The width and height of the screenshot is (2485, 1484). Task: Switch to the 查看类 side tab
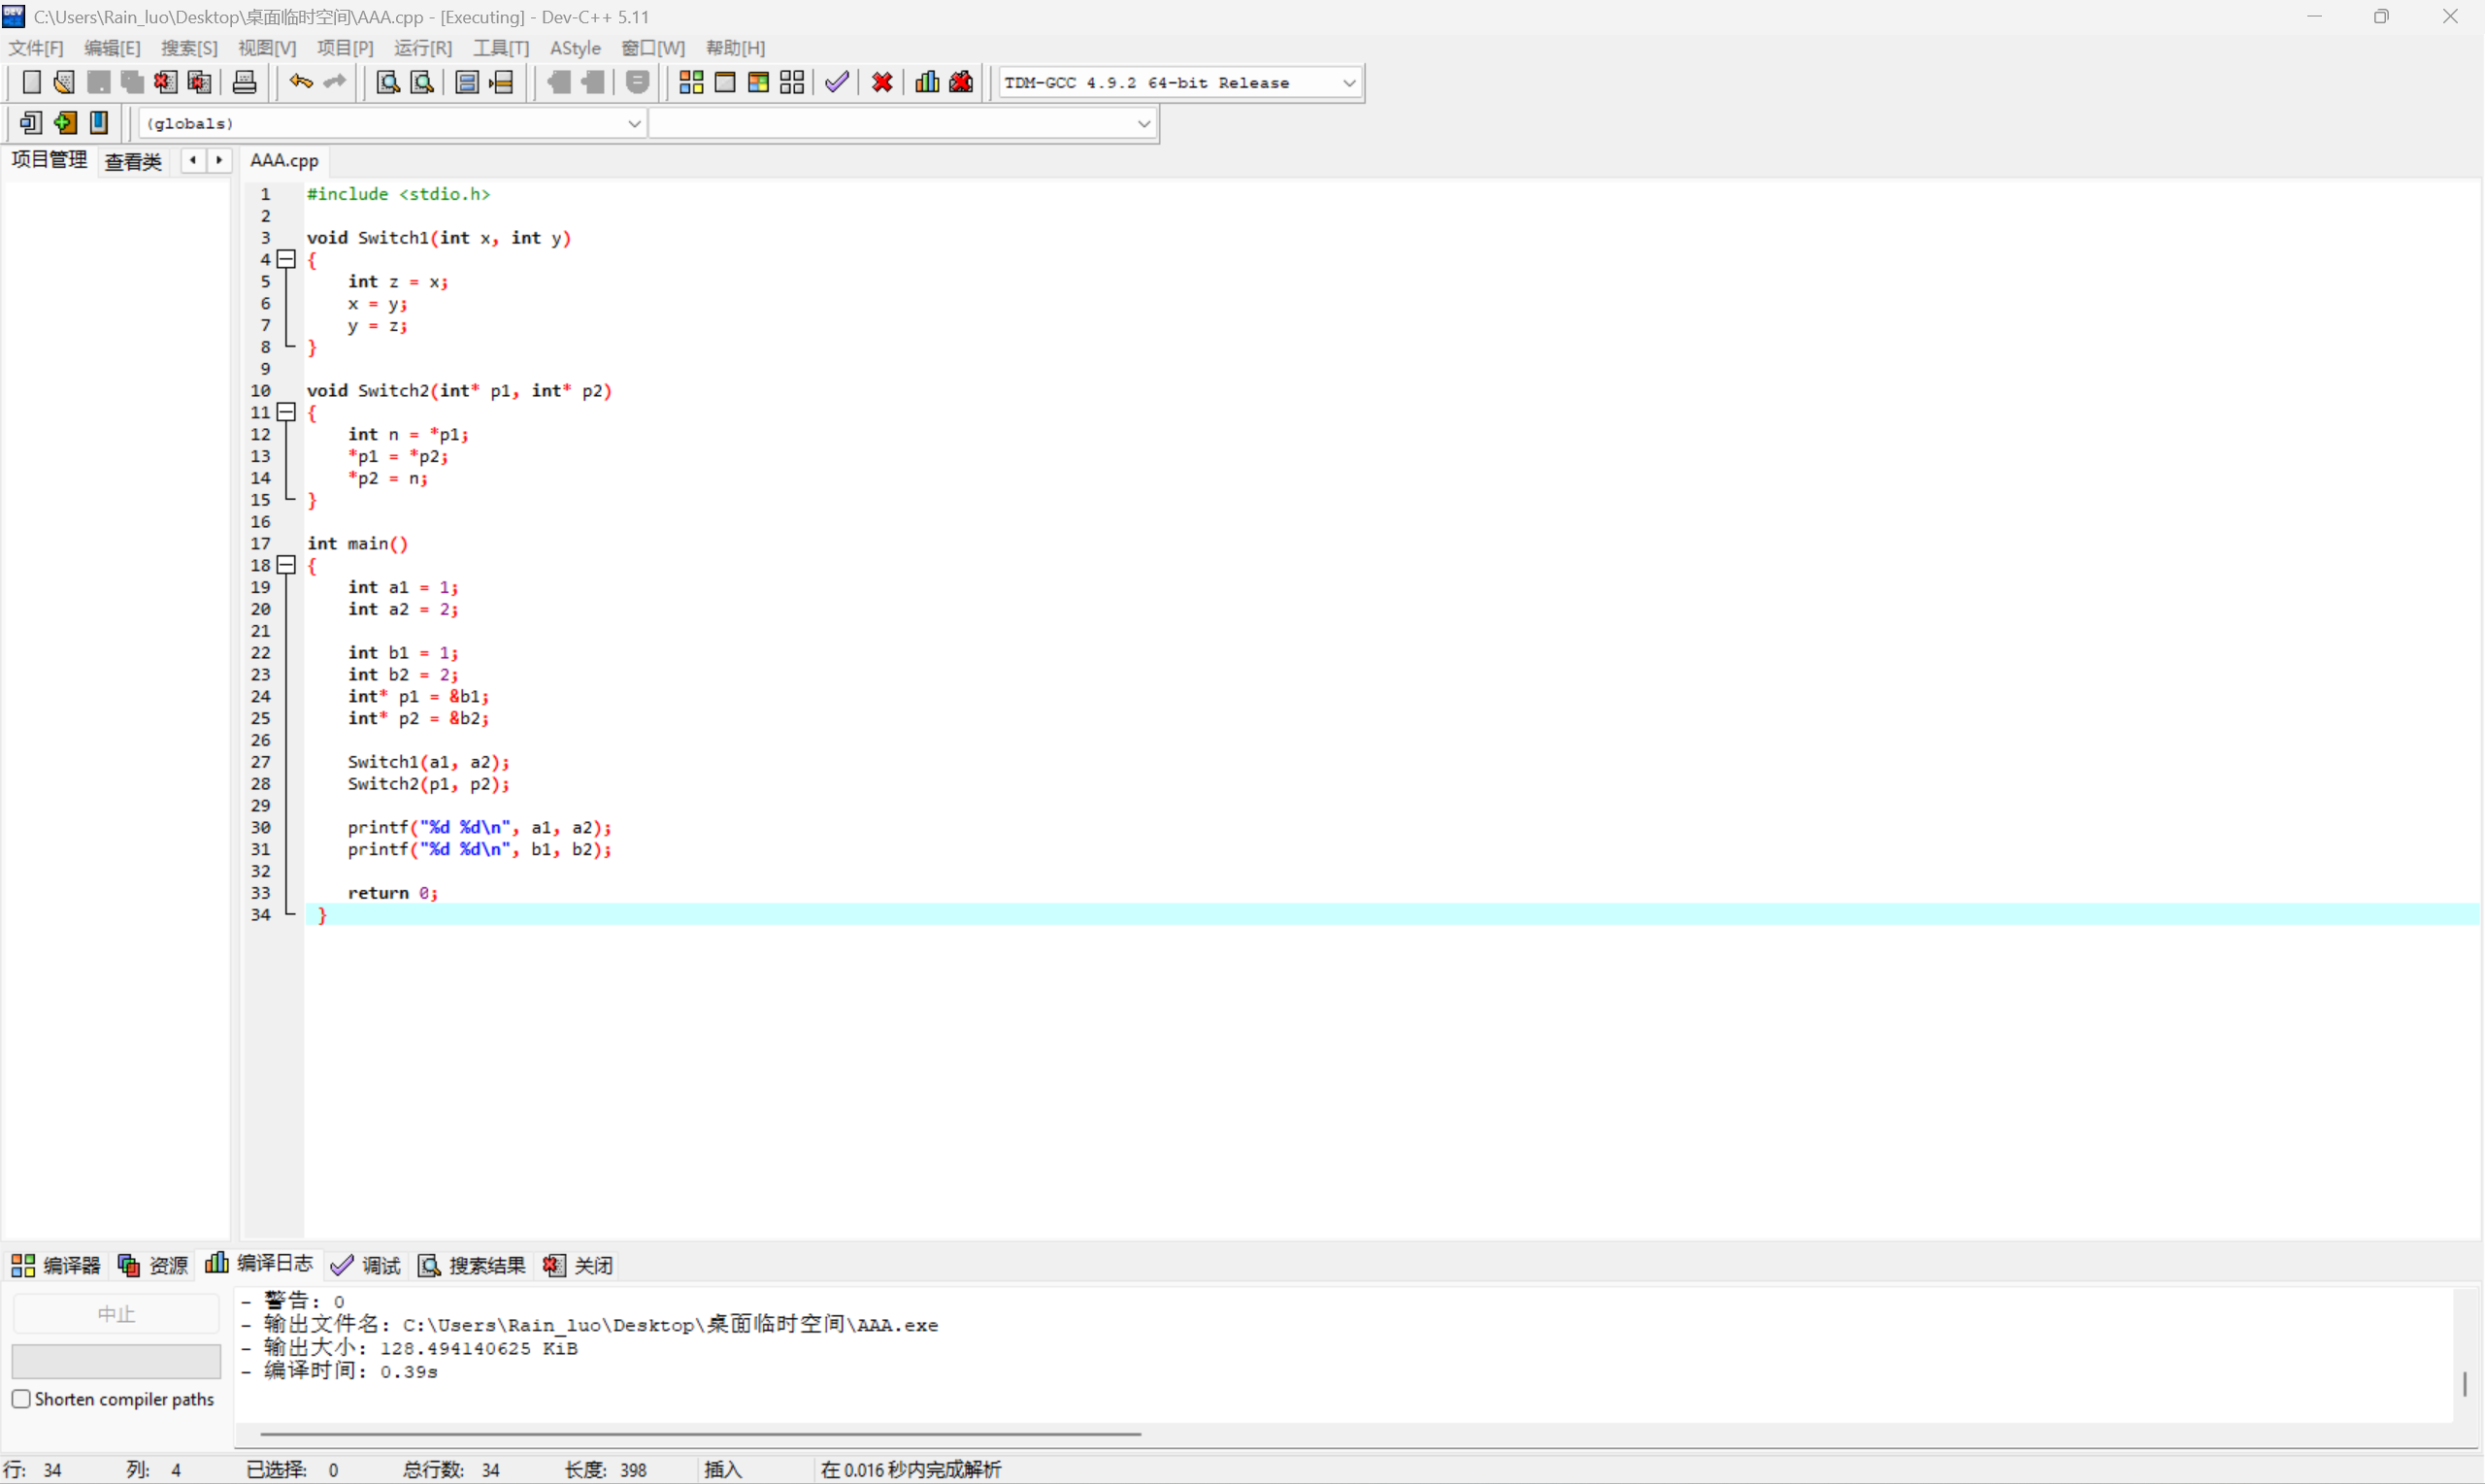coord(133,161)
